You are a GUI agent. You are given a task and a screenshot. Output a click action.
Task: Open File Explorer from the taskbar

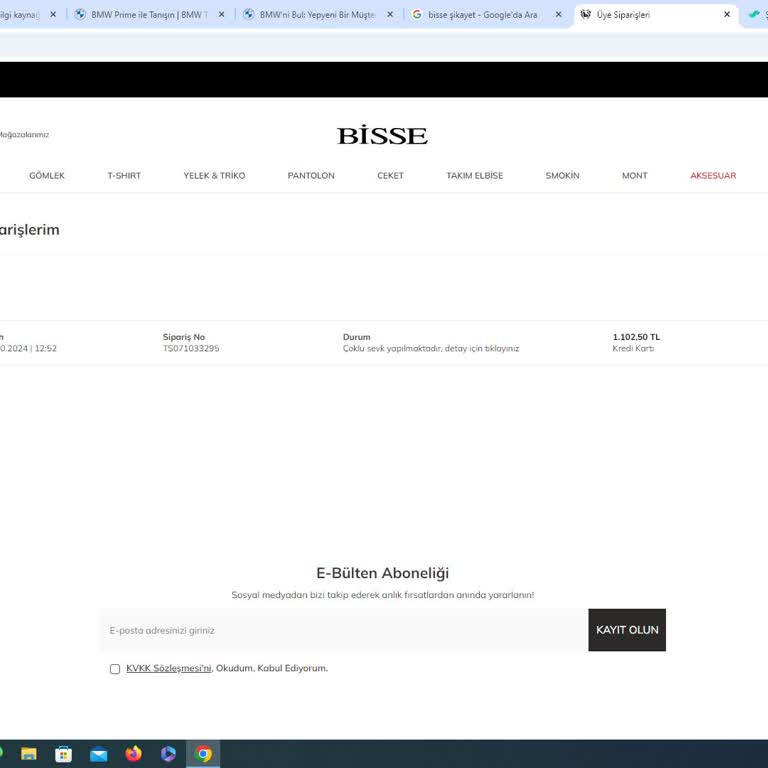[28, 753]
